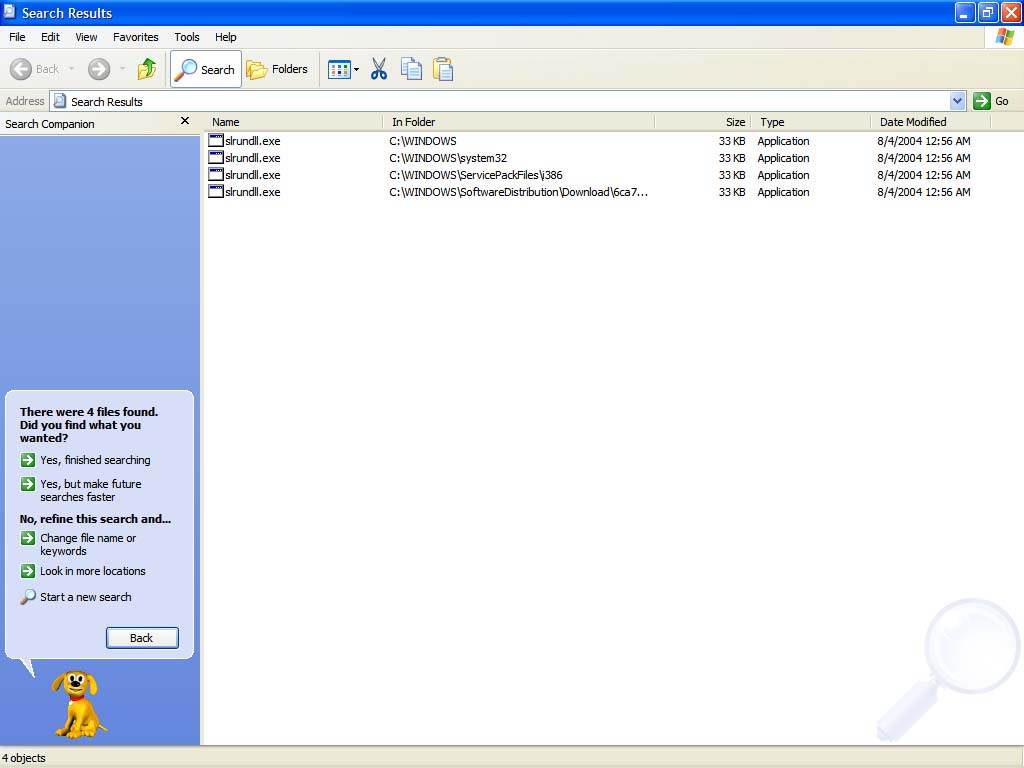The width and height of the screenshot is (1024, 768).
Task: Select slrundll.exe icon in SoftwareDistribution folder
Action: [216, 191]
